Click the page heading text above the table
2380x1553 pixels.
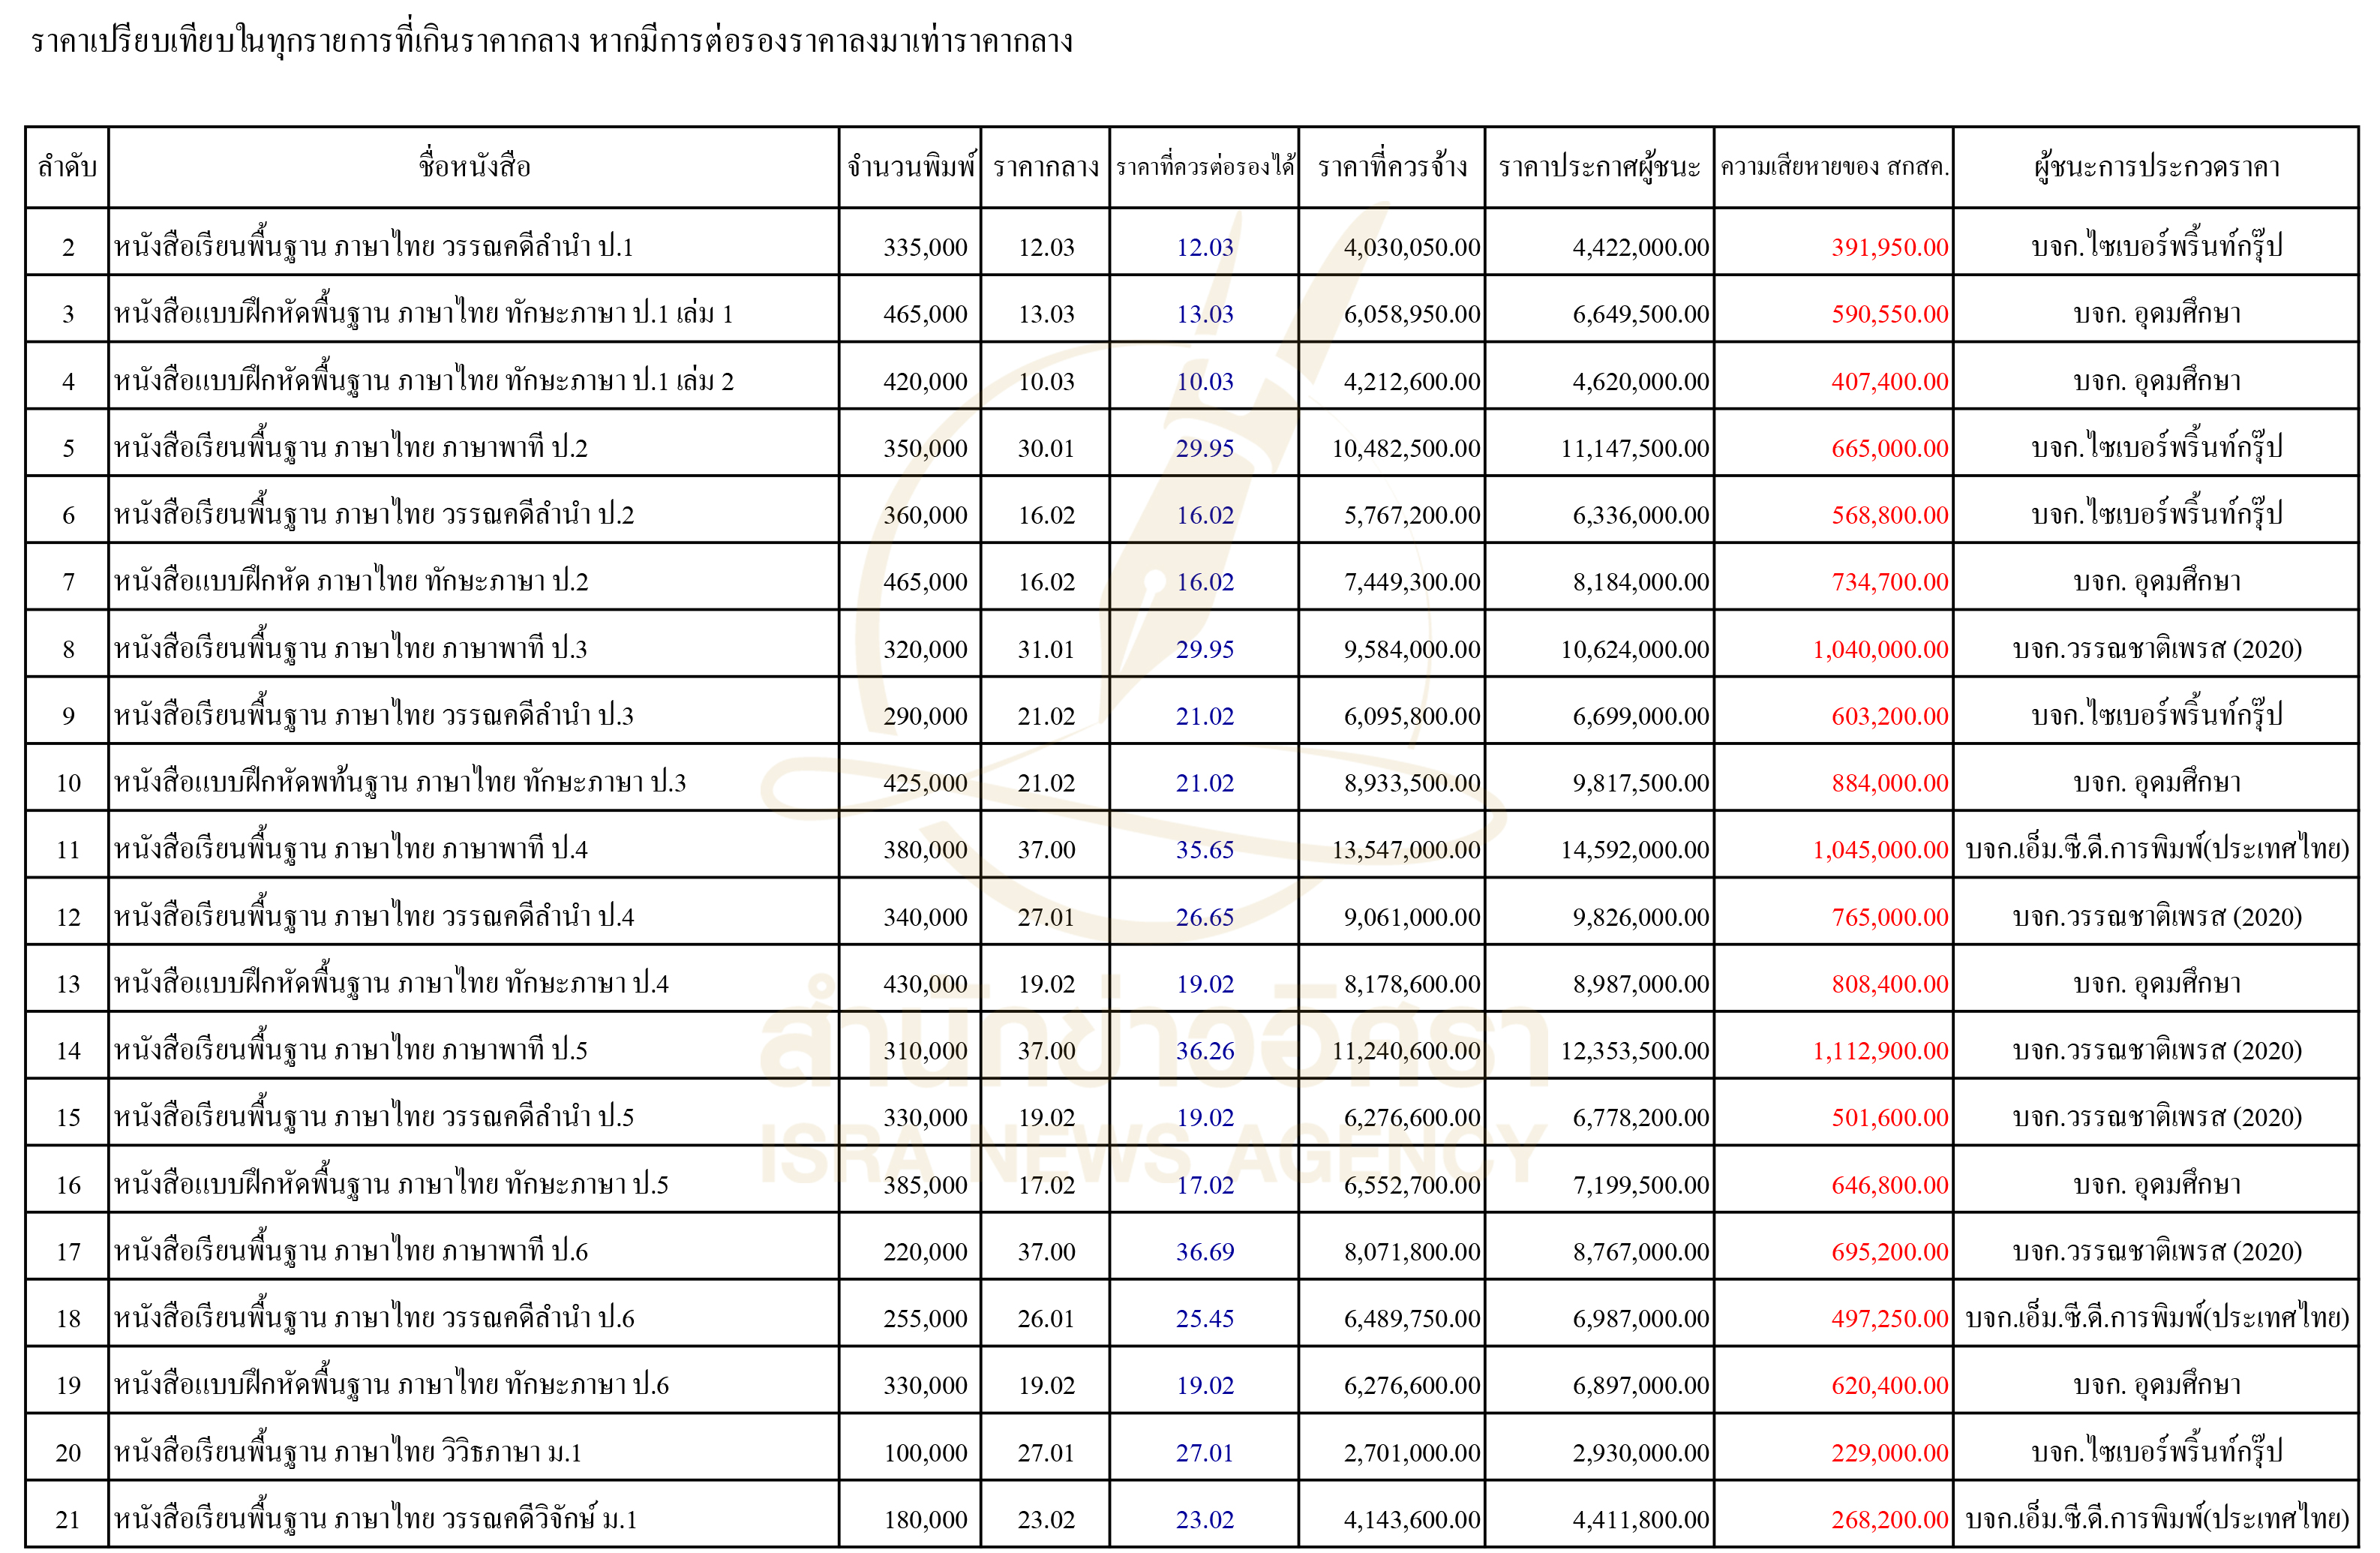click(551, 42)
